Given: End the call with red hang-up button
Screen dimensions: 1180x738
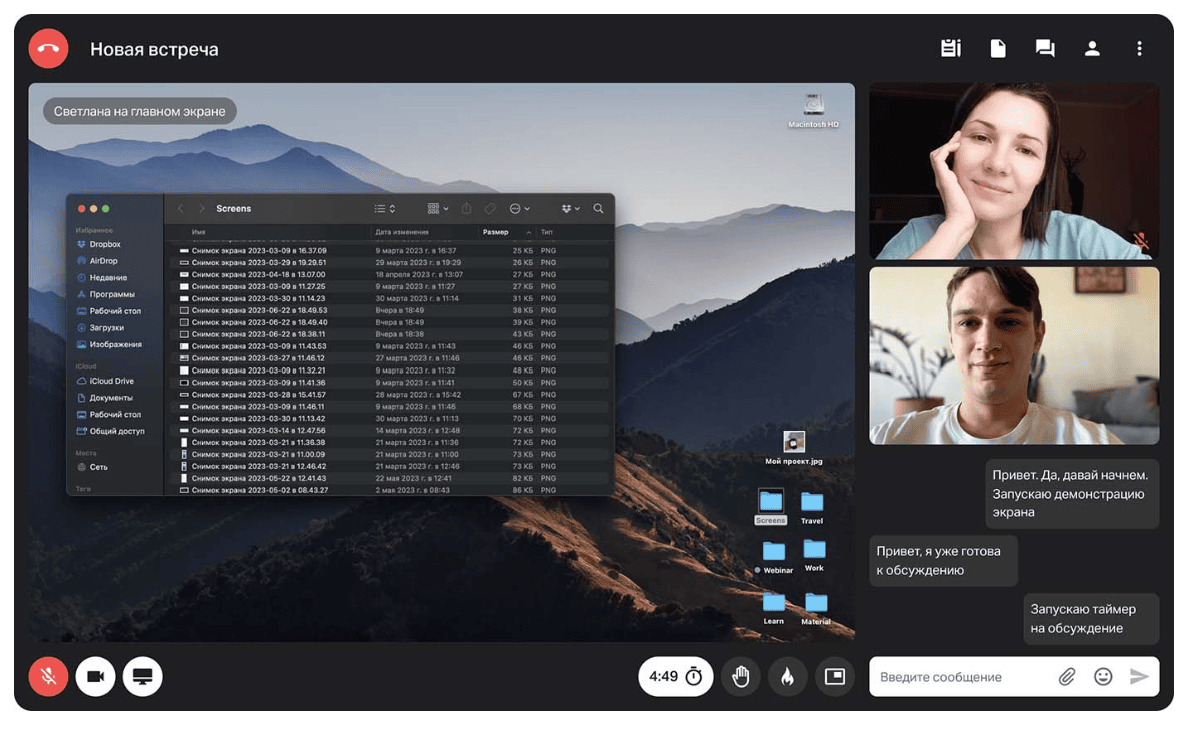Looking at the screenshot, I should [x=48, y=49].
